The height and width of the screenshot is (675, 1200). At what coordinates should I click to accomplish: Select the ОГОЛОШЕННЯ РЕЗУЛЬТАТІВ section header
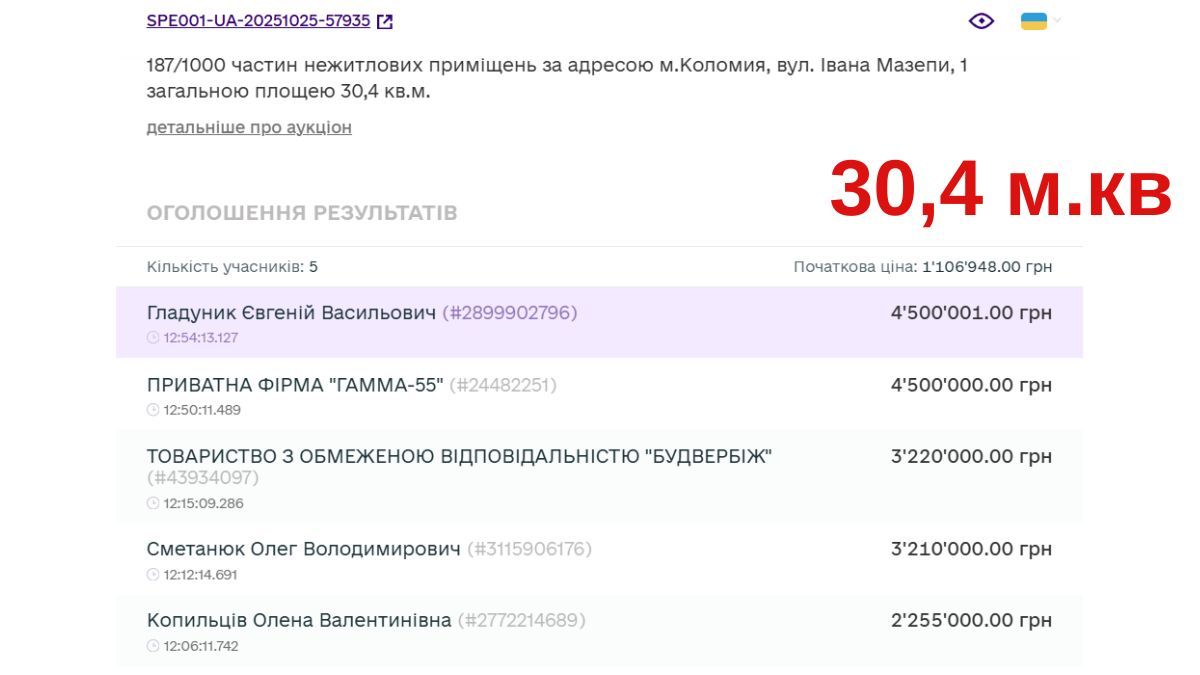(x=302, y=212)
